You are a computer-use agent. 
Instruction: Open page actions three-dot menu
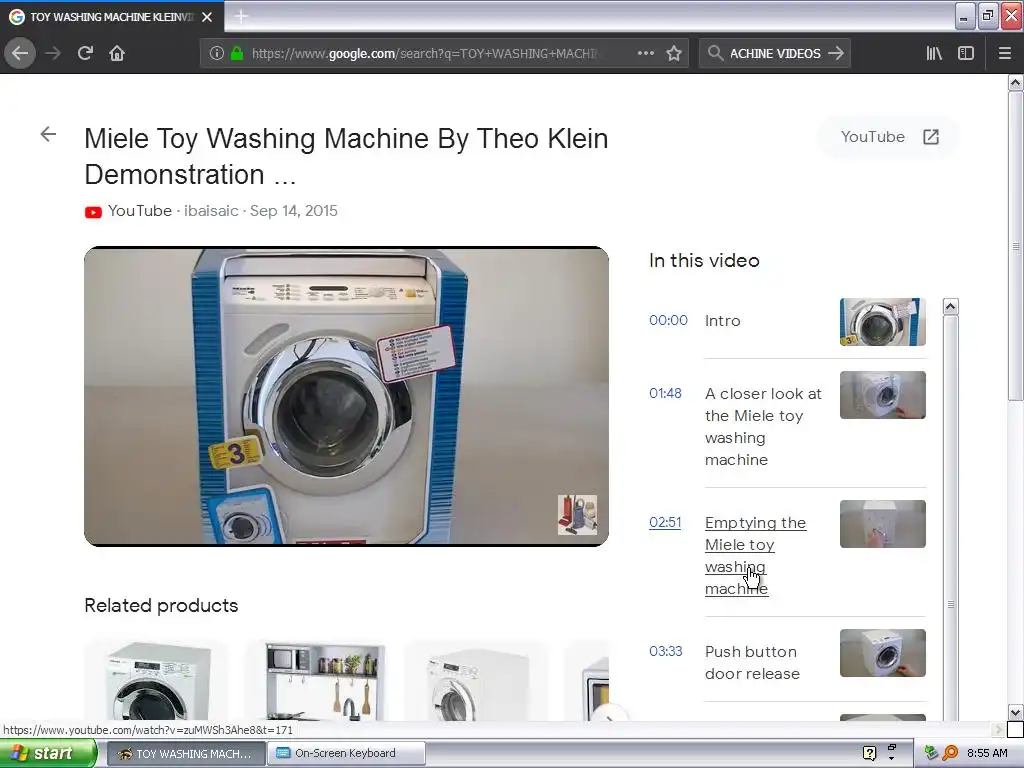645,53
